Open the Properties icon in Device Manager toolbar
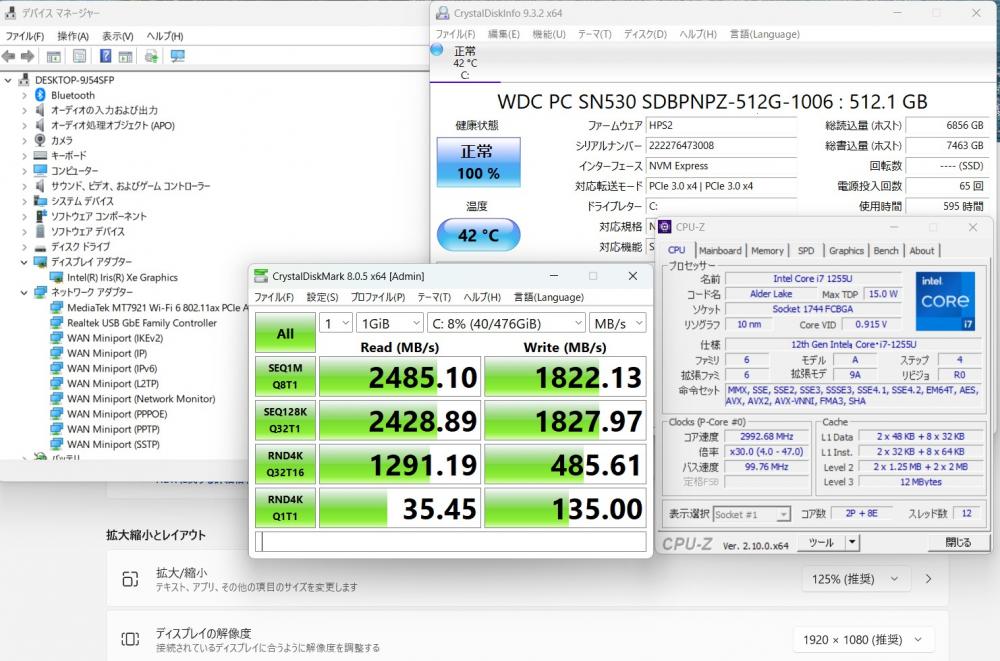The width and height of the screenshot is (1000, 661). tap(79, 56)
